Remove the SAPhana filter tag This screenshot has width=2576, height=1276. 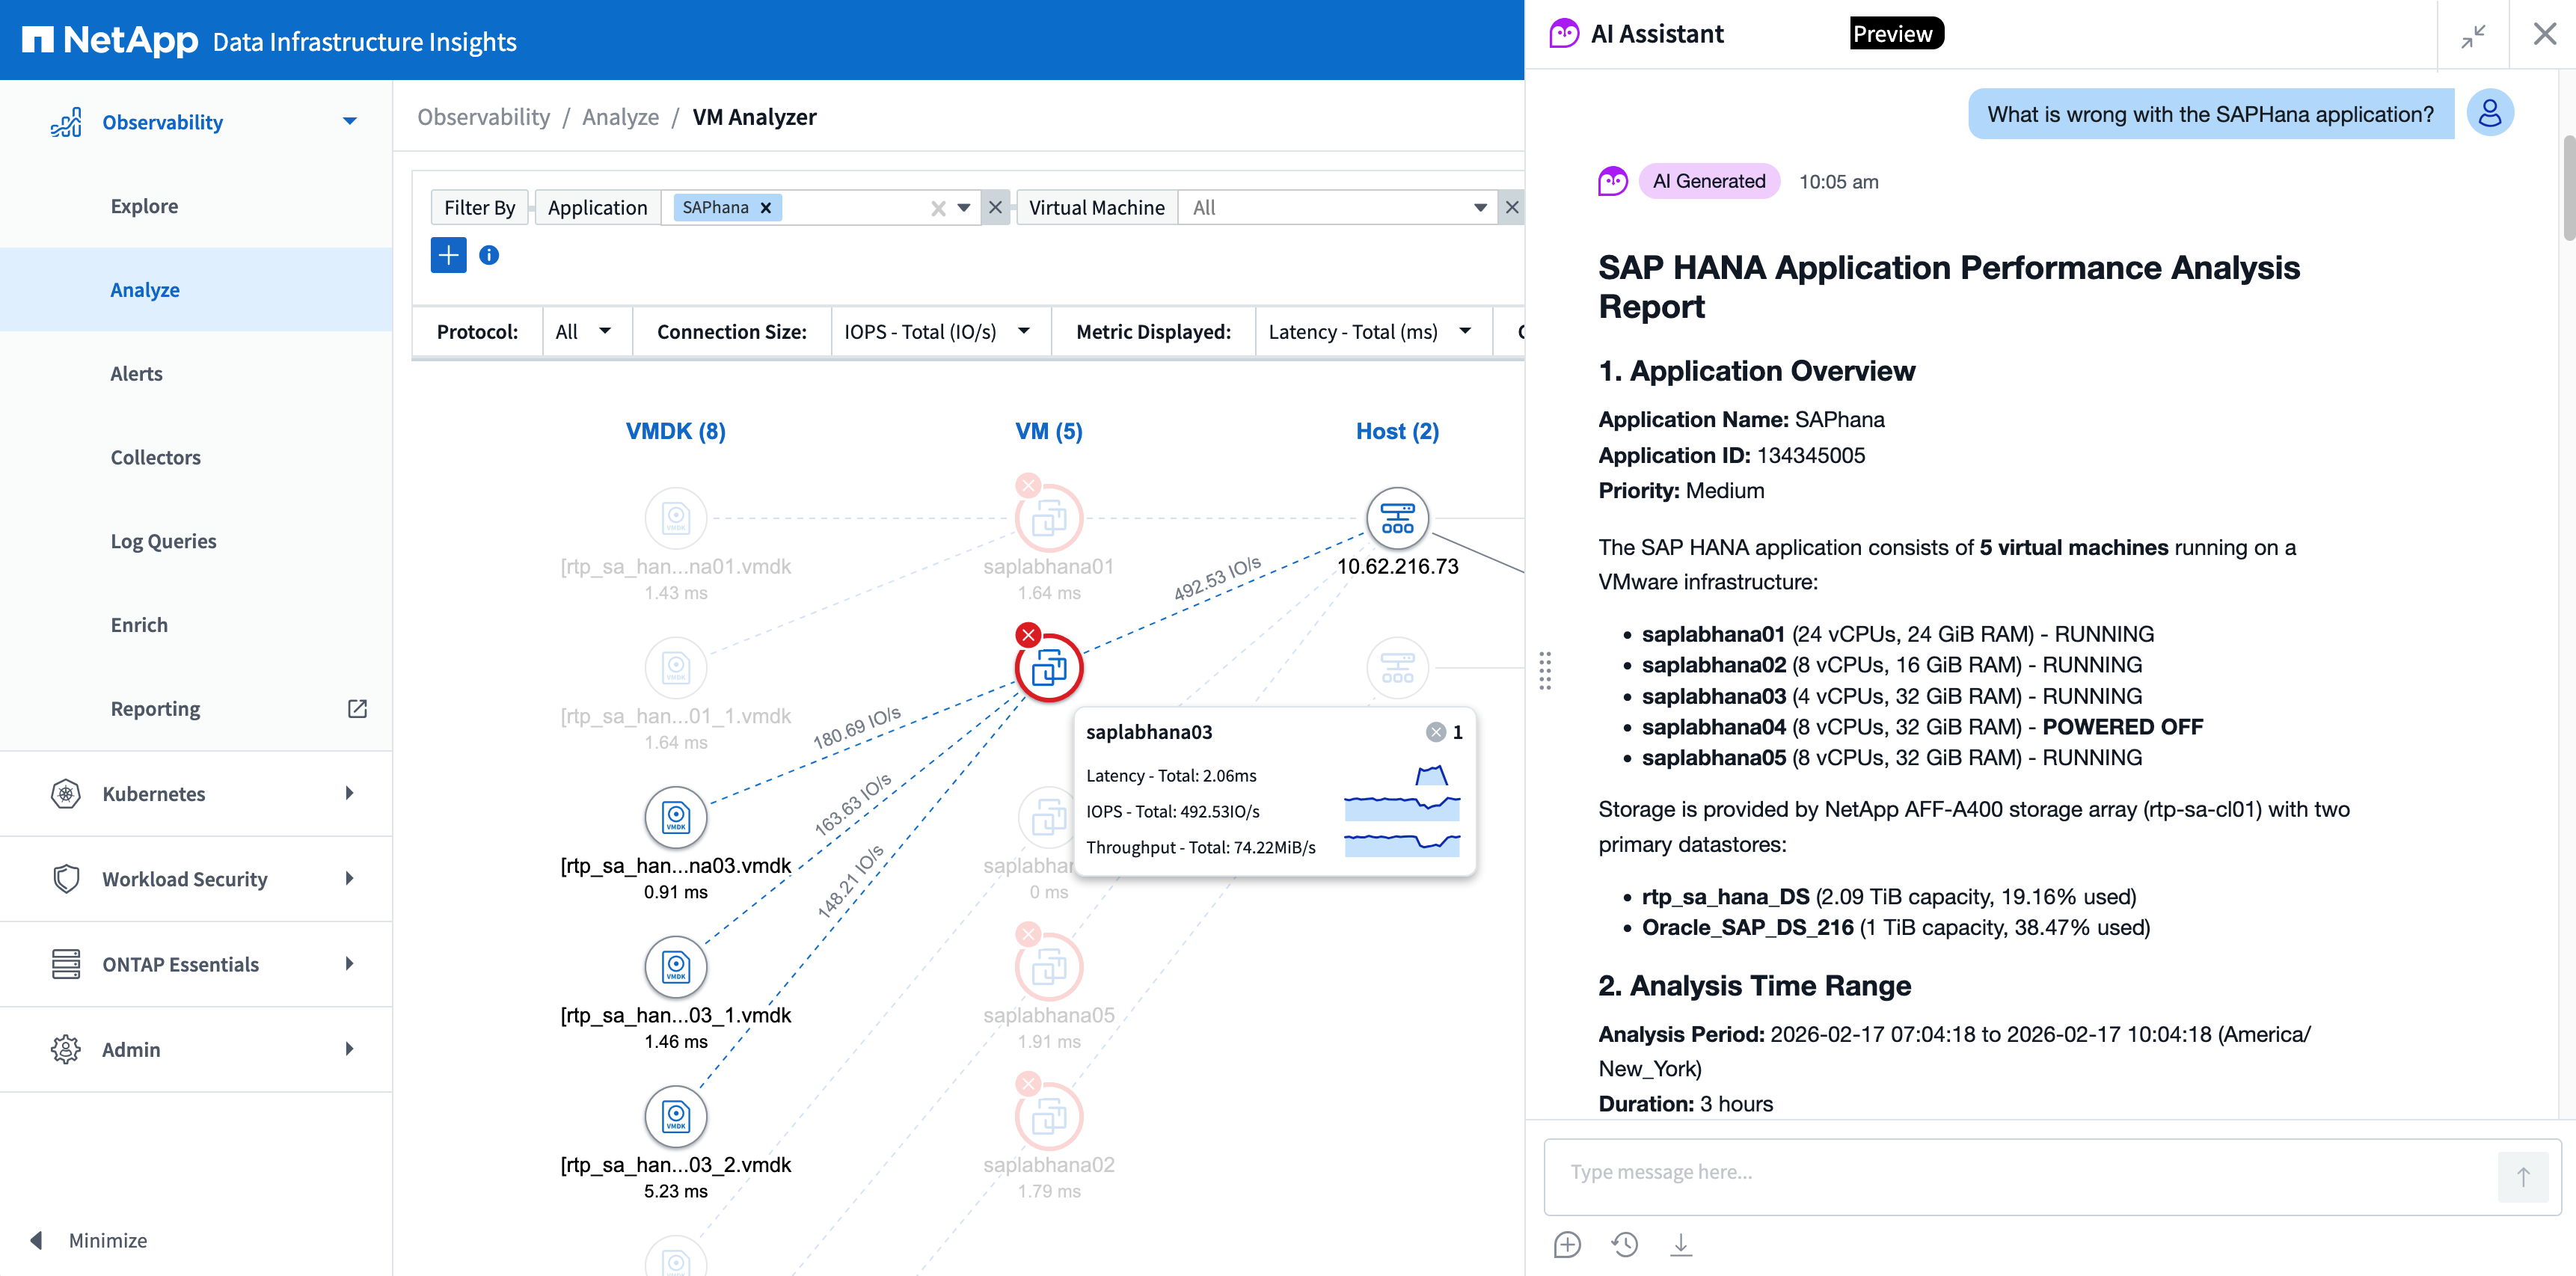tap(766, 208)
